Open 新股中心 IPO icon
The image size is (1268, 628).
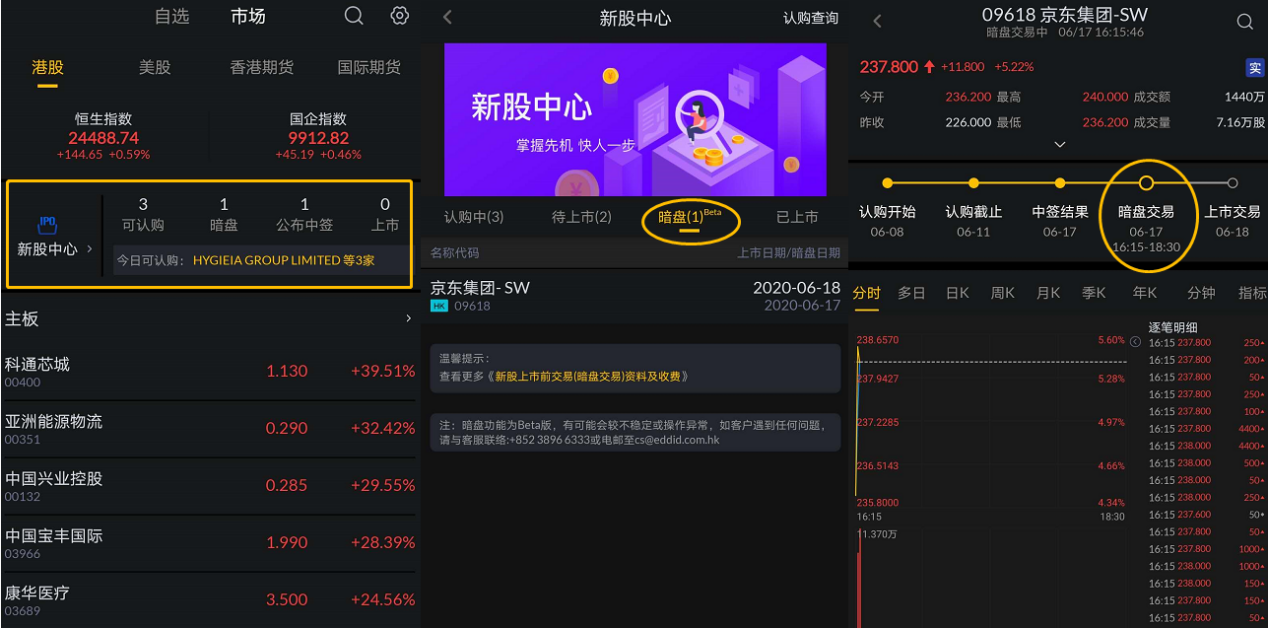47,225
